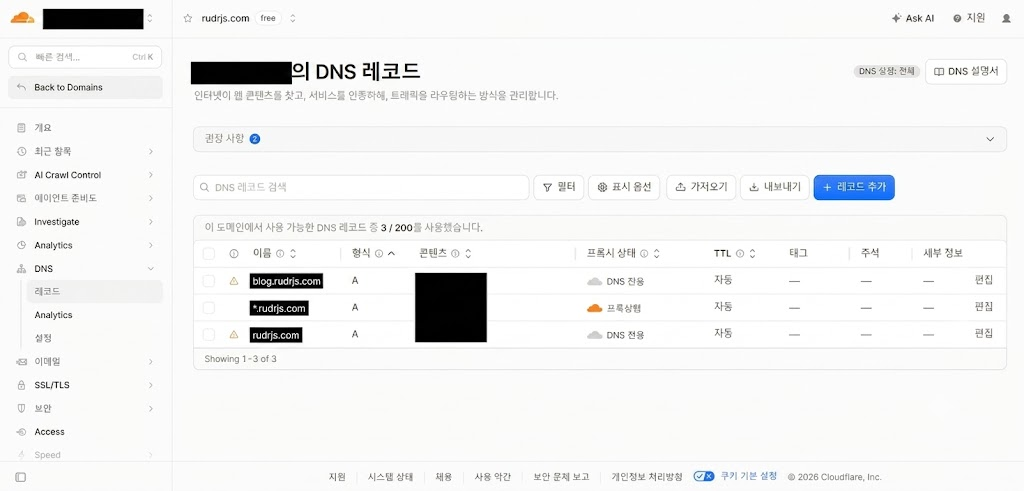The image size is (1024, 491).
Task: Click the 레코드 추가 button
Action: (x=854, y=187)
